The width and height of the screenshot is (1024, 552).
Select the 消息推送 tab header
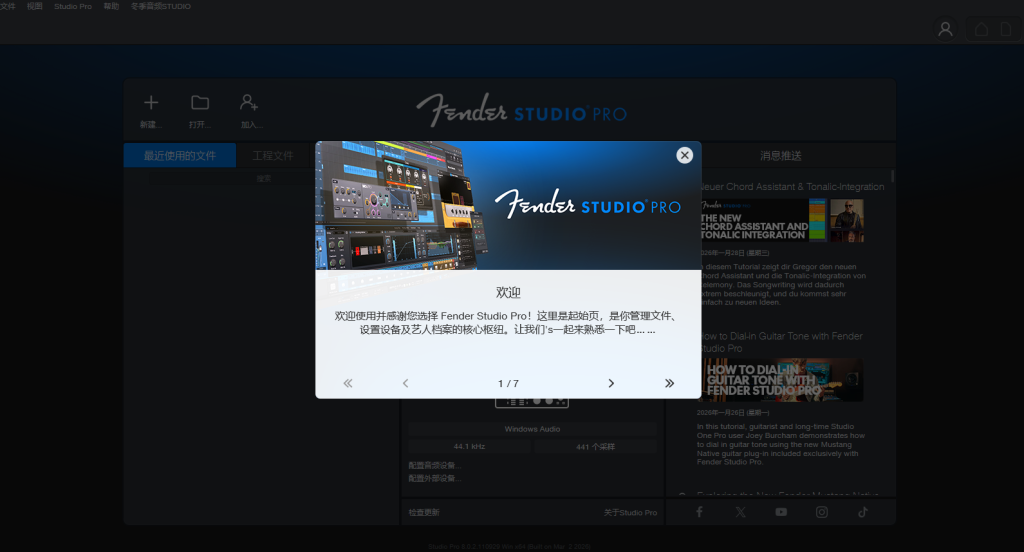(780, 155)
